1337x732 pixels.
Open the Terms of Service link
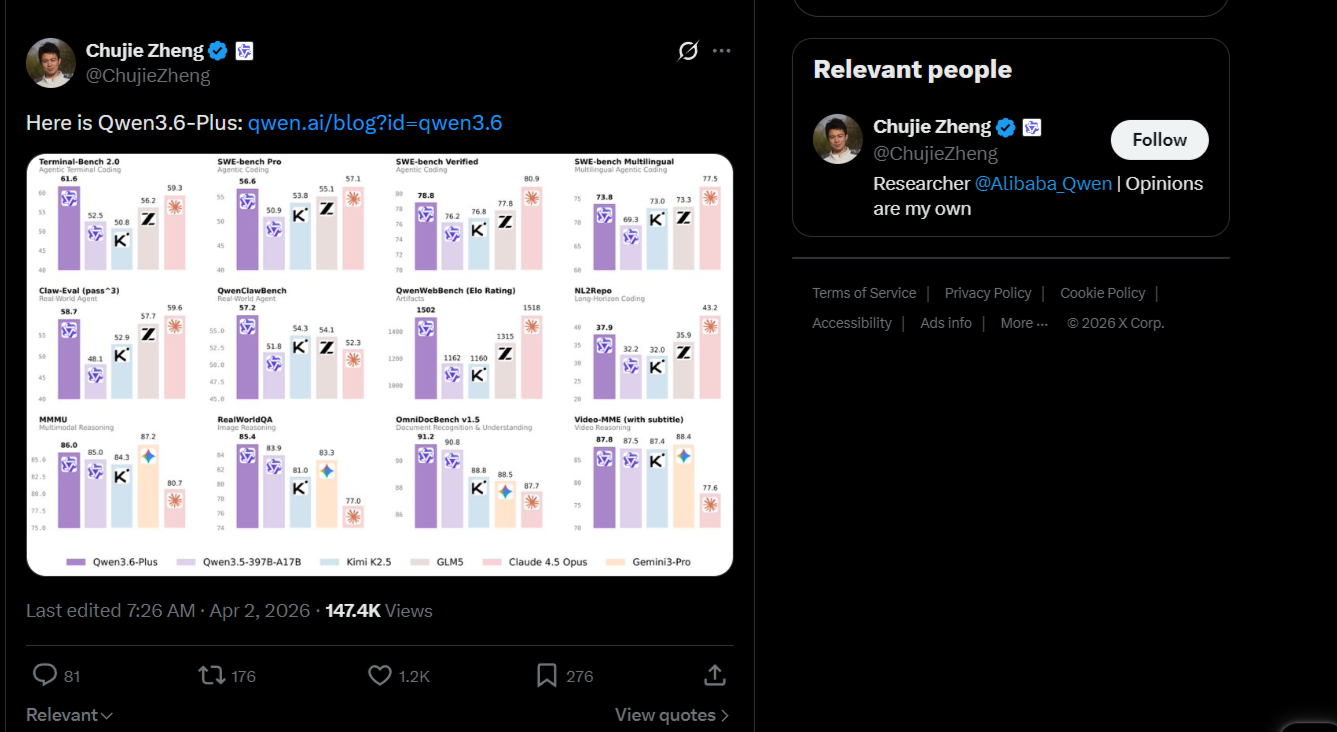tap(864, 293)
